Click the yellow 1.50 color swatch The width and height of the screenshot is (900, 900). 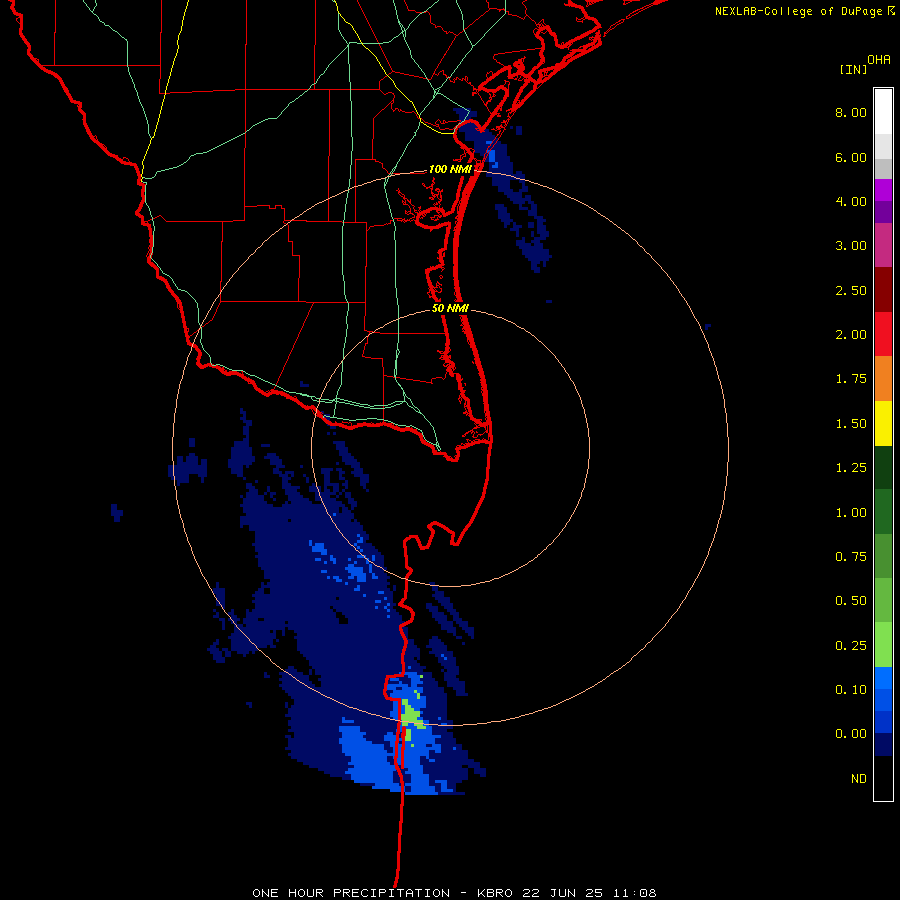point(883,424)
